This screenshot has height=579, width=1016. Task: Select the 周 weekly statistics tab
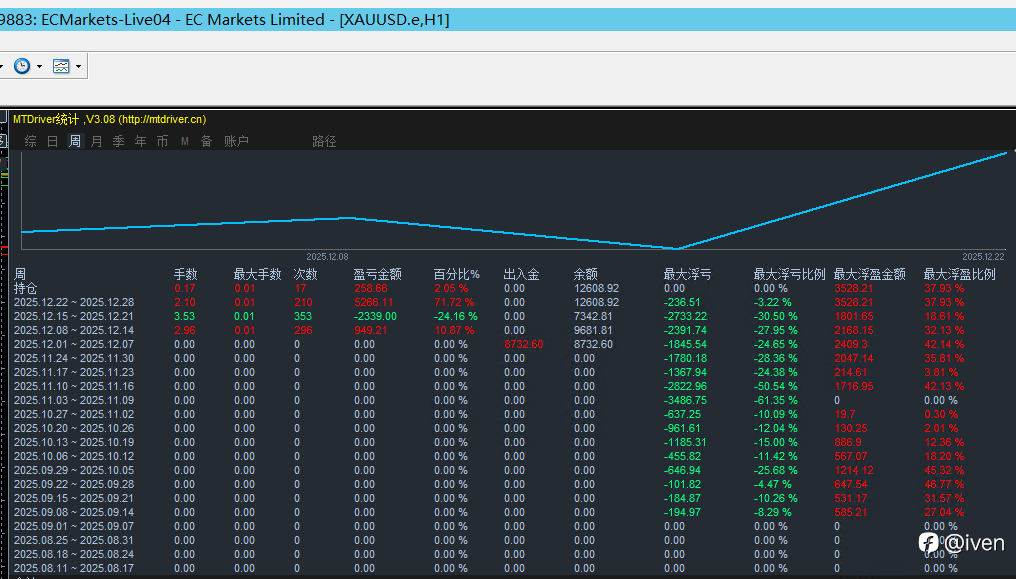[75, 142]
